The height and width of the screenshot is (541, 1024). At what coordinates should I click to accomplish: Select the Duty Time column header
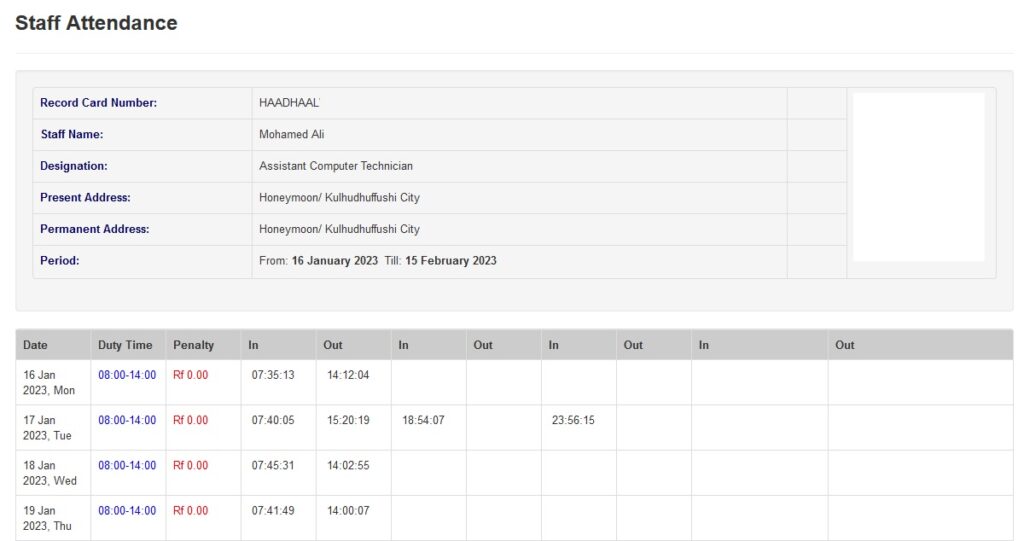click(x=125, y=345)
